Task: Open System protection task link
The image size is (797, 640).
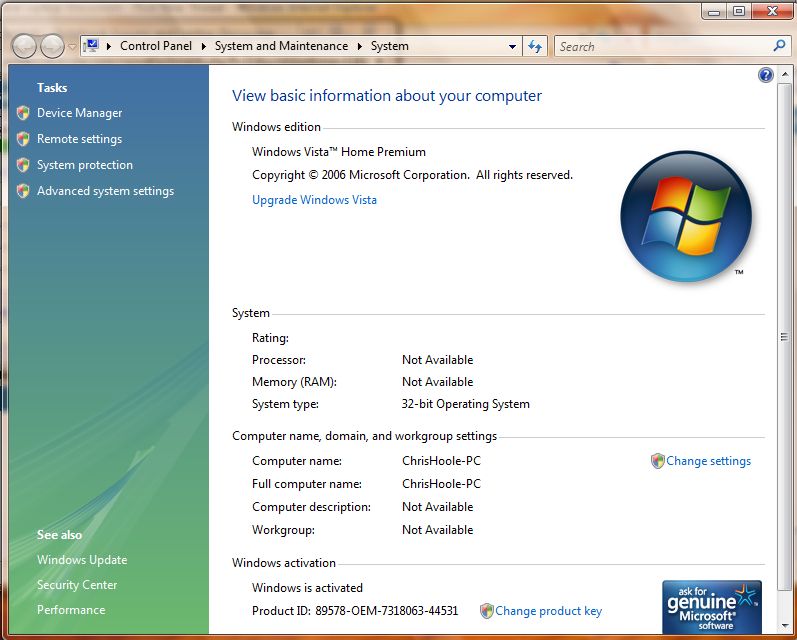Action: coord(85,165)
